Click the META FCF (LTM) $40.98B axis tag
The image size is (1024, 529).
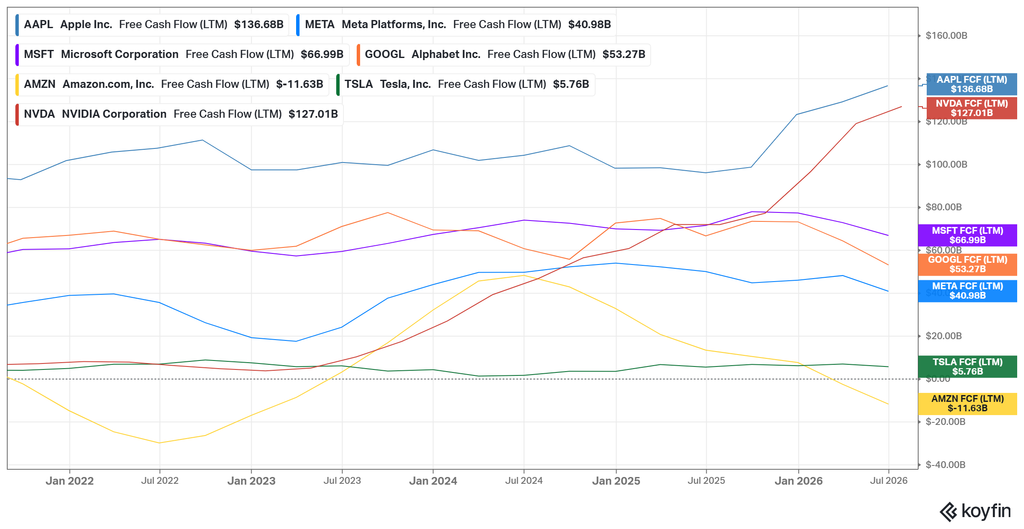pyautogui.click(x=967, y=291)
